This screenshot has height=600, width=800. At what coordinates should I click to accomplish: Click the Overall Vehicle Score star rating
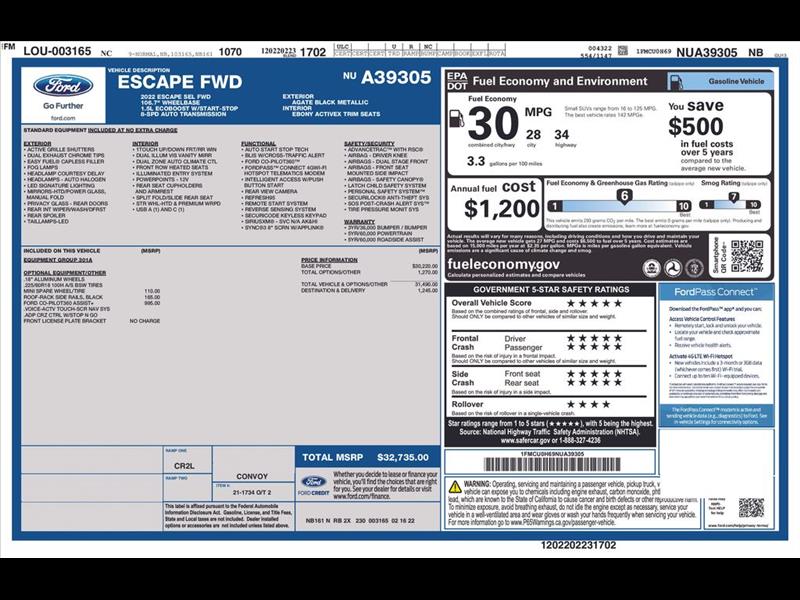pos(594,303)
